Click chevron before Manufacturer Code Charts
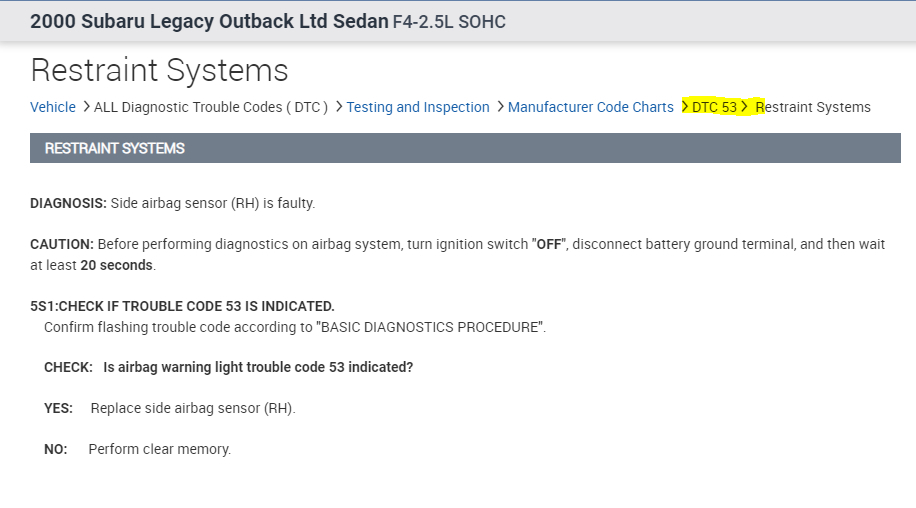The width and height of the screenshot is (916, 508). (x=500, y=107)
